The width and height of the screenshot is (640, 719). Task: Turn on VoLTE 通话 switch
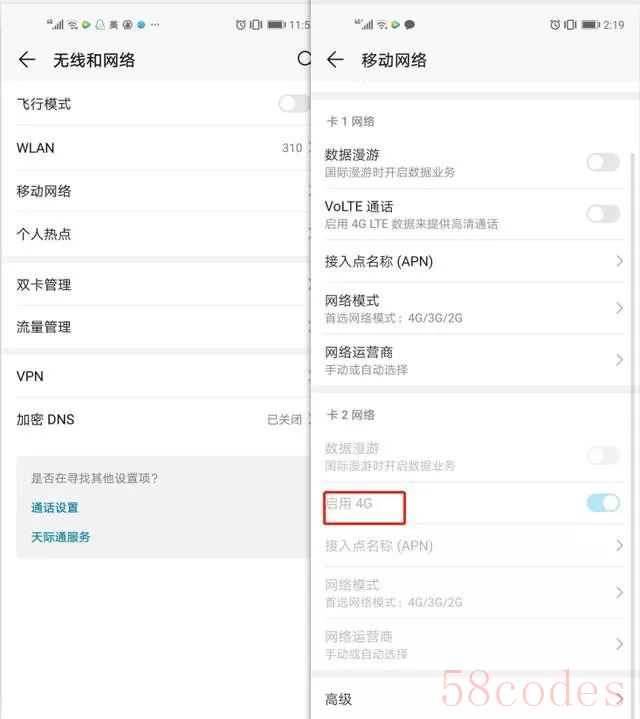pos(603,214)
